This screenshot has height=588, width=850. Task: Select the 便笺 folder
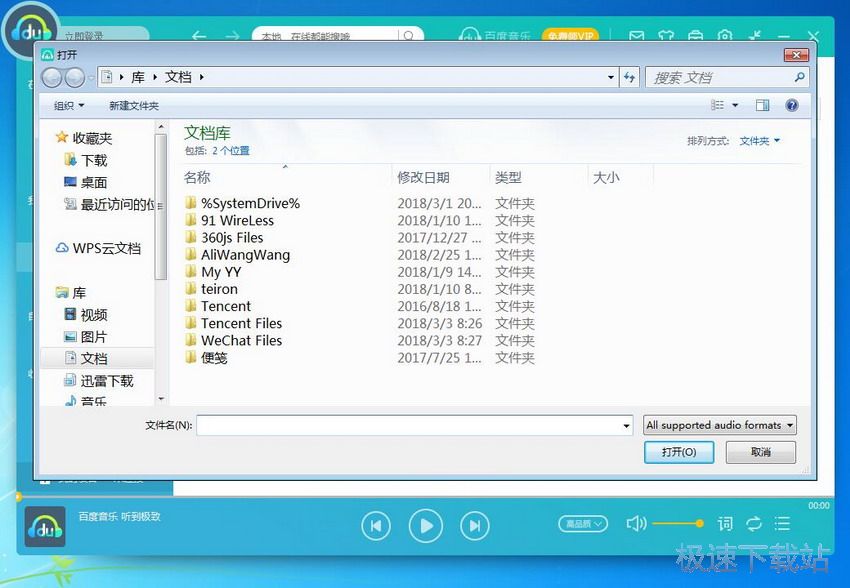[x=206, y=358]
